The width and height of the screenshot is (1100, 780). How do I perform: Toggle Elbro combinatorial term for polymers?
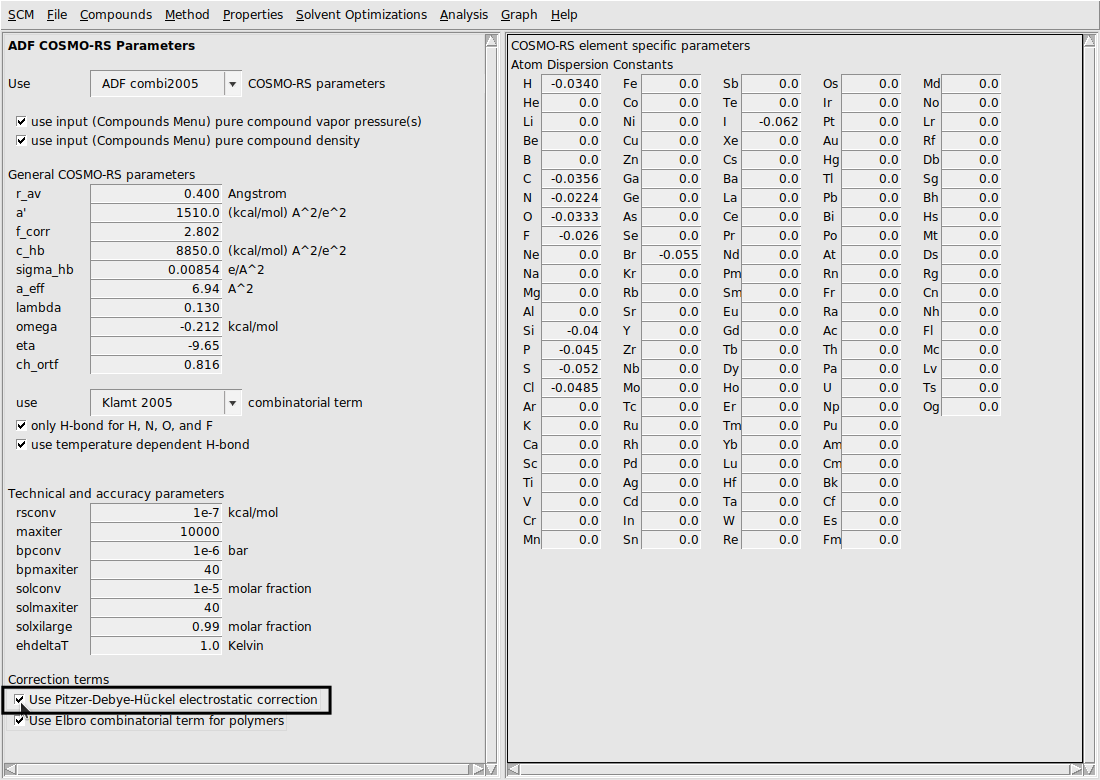point(21,721)
